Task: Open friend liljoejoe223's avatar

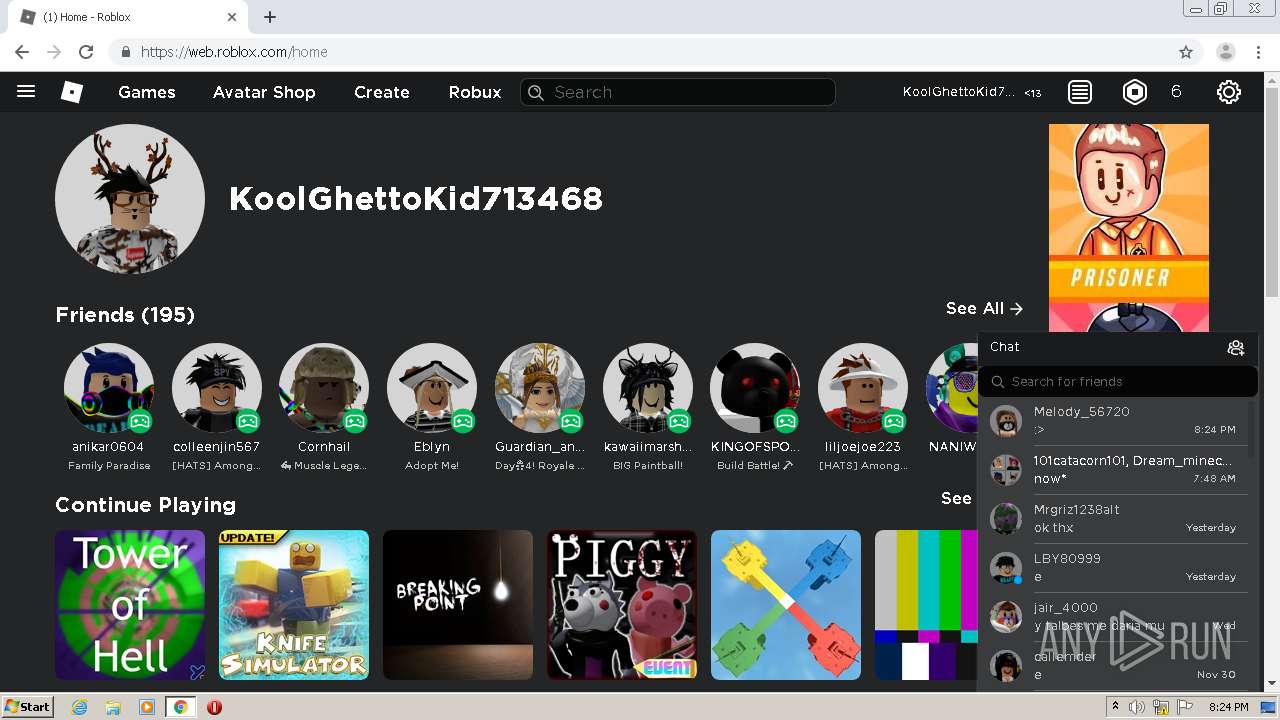Action: [x=863, y=388]
